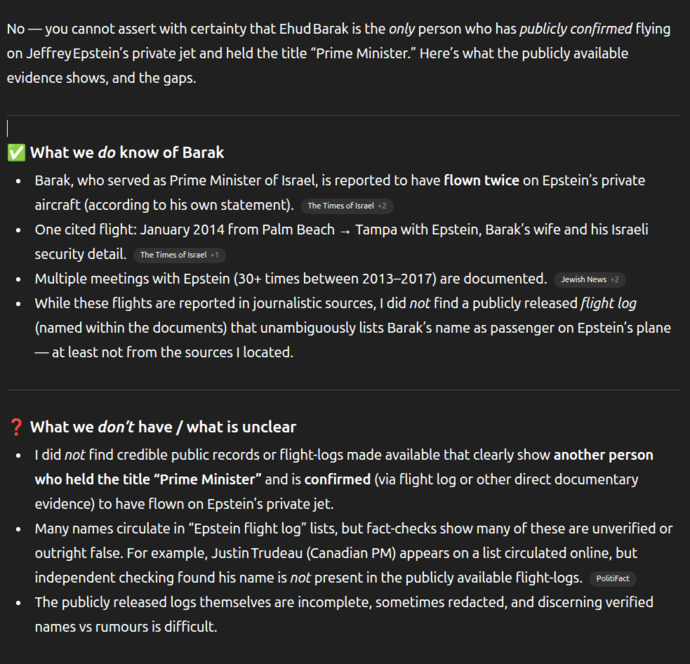Select the heading What we do know of Barak

tap(127, 153)
